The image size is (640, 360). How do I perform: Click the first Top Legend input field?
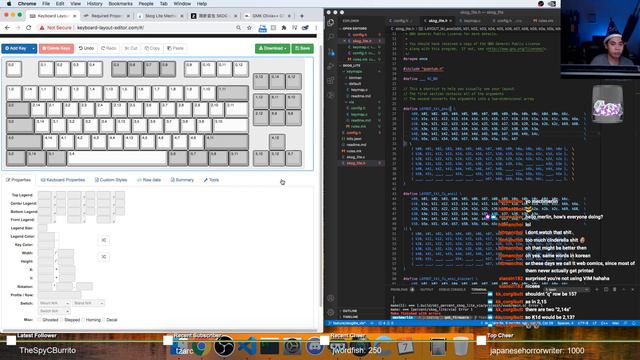tap(45, 195)
